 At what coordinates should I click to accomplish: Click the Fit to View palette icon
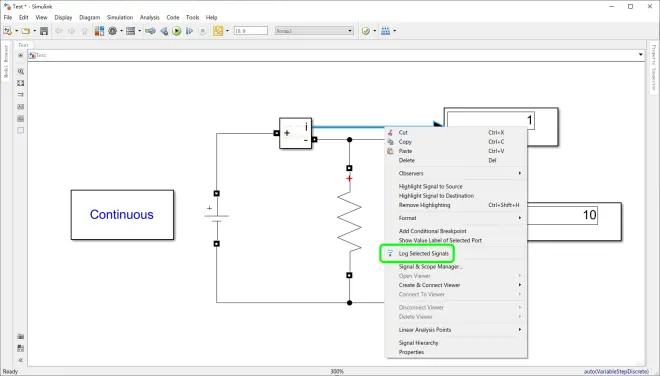pos(21,83)
